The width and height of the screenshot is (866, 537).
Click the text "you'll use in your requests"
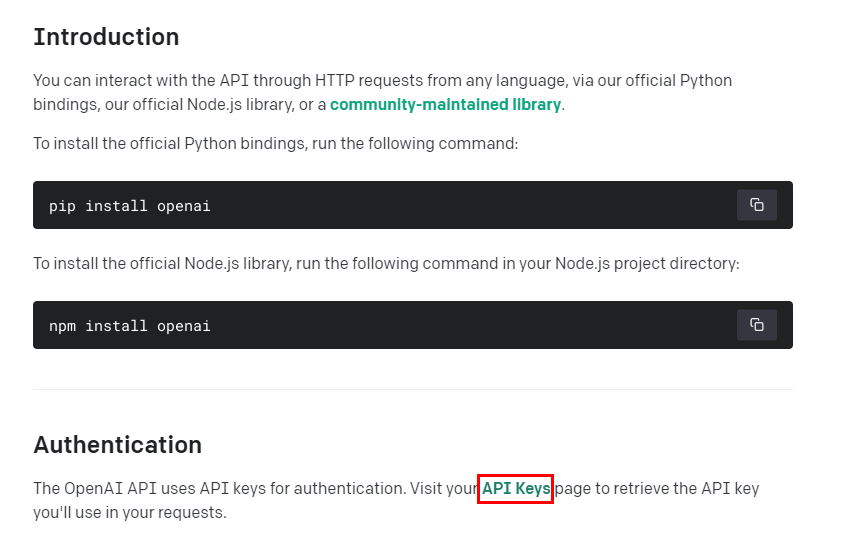[x=130, y=513]
